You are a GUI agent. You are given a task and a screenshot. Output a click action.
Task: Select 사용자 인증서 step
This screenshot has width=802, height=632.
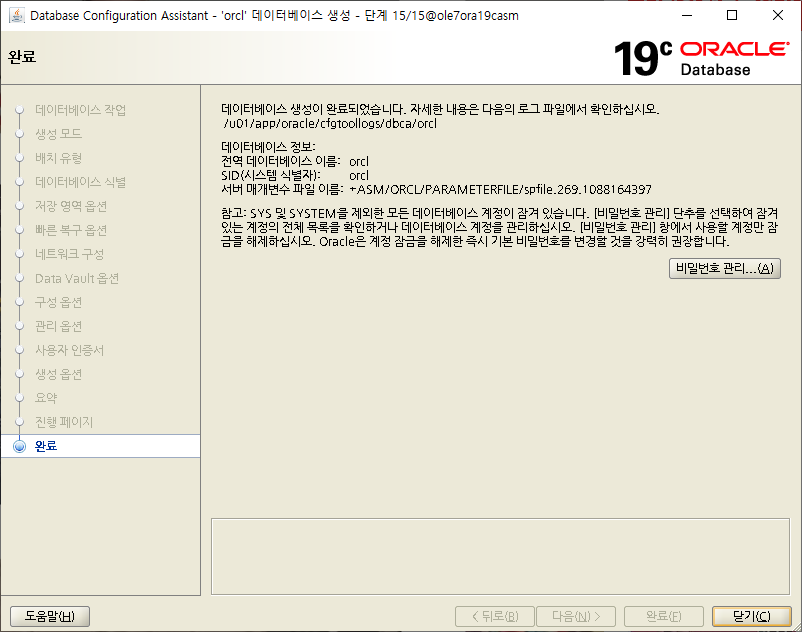click(x=70, y=350)
